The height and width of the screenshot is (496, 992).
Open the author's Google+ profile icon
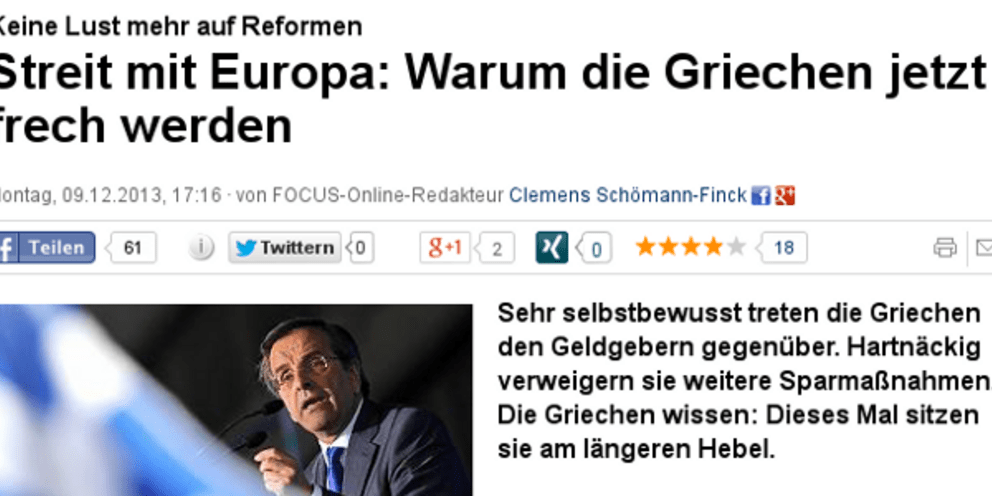784,196
